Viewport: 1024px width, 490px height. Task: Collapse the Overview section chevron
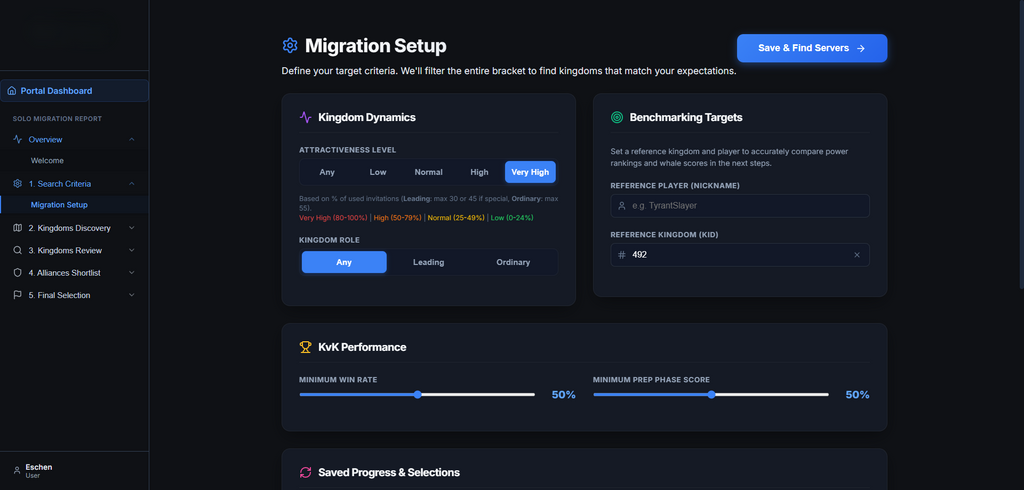tap(132, 140)
